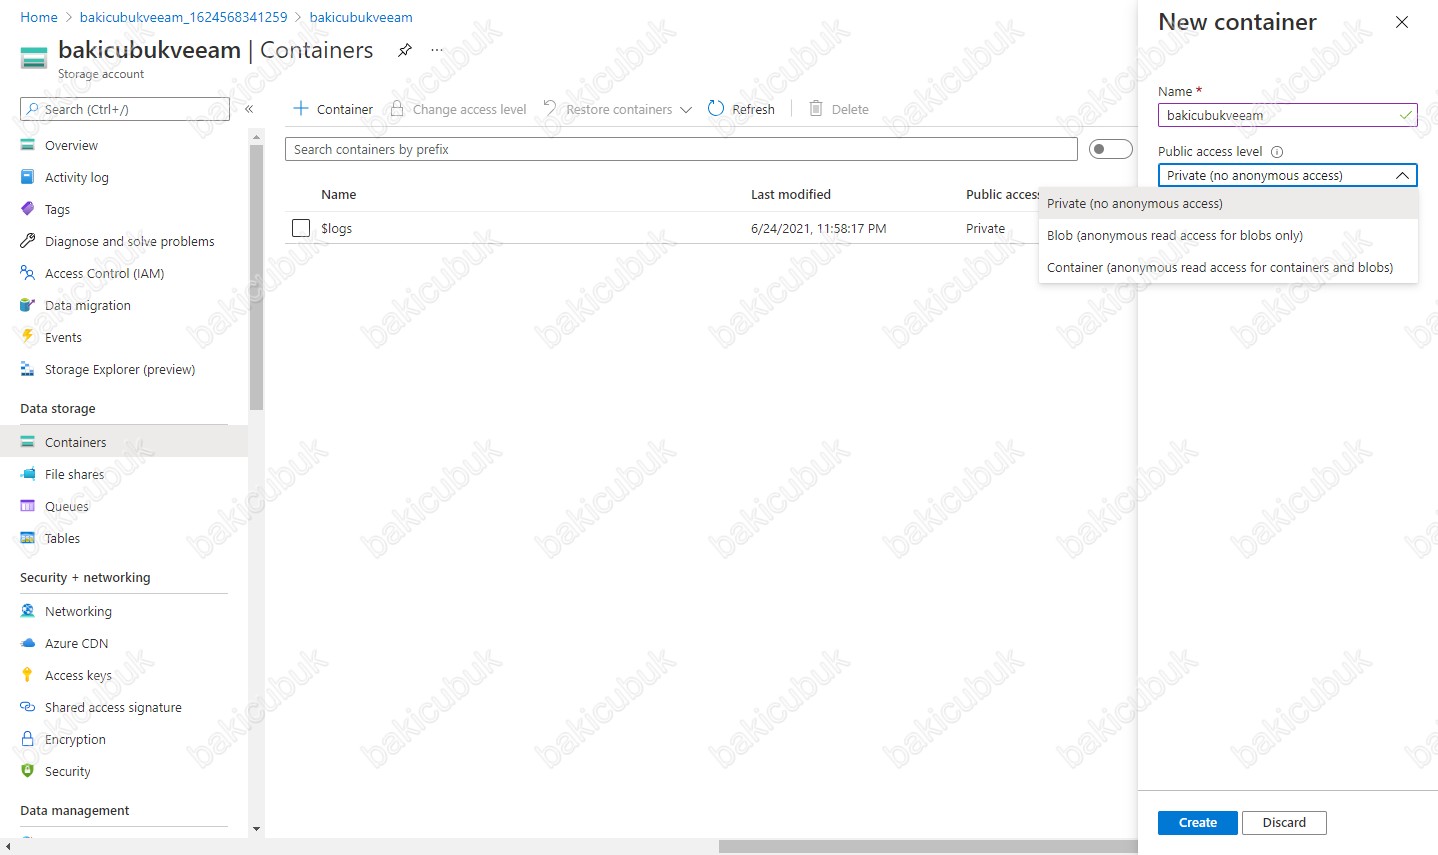
Task: Sort by the Name column header
Action: pos(338,194)
